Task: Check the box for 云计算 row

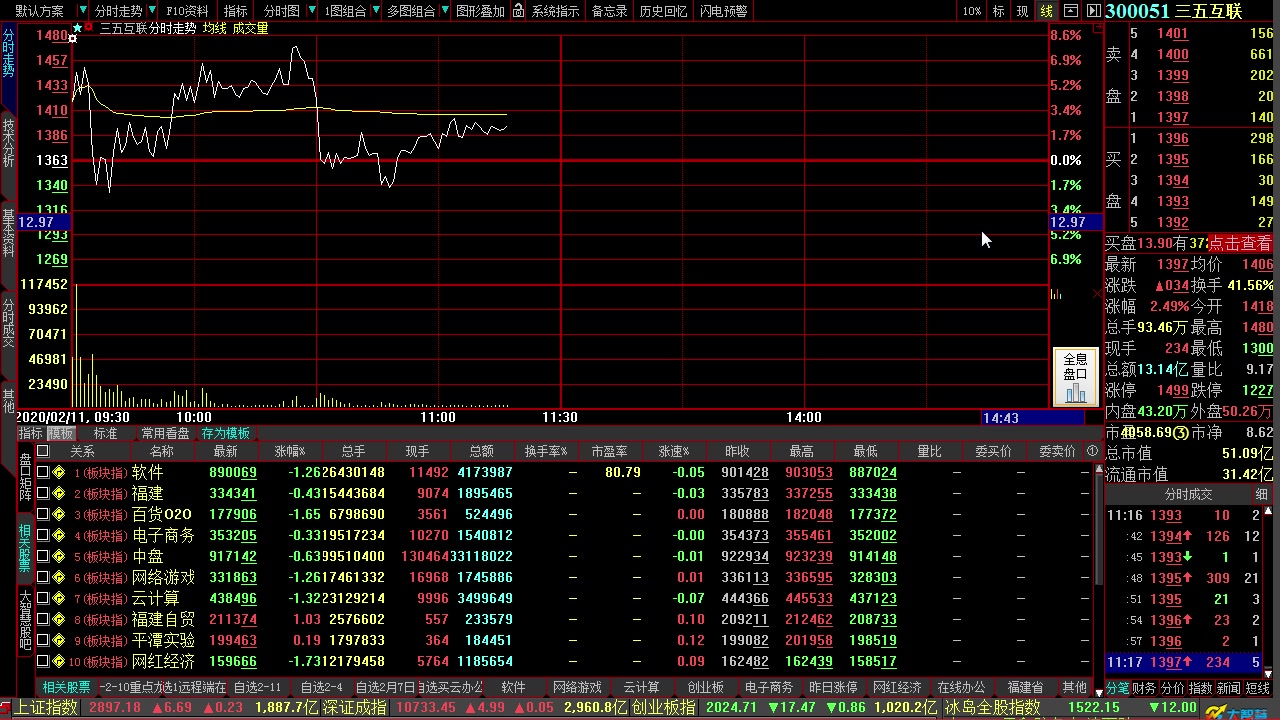Action: (x=42, y=598)
